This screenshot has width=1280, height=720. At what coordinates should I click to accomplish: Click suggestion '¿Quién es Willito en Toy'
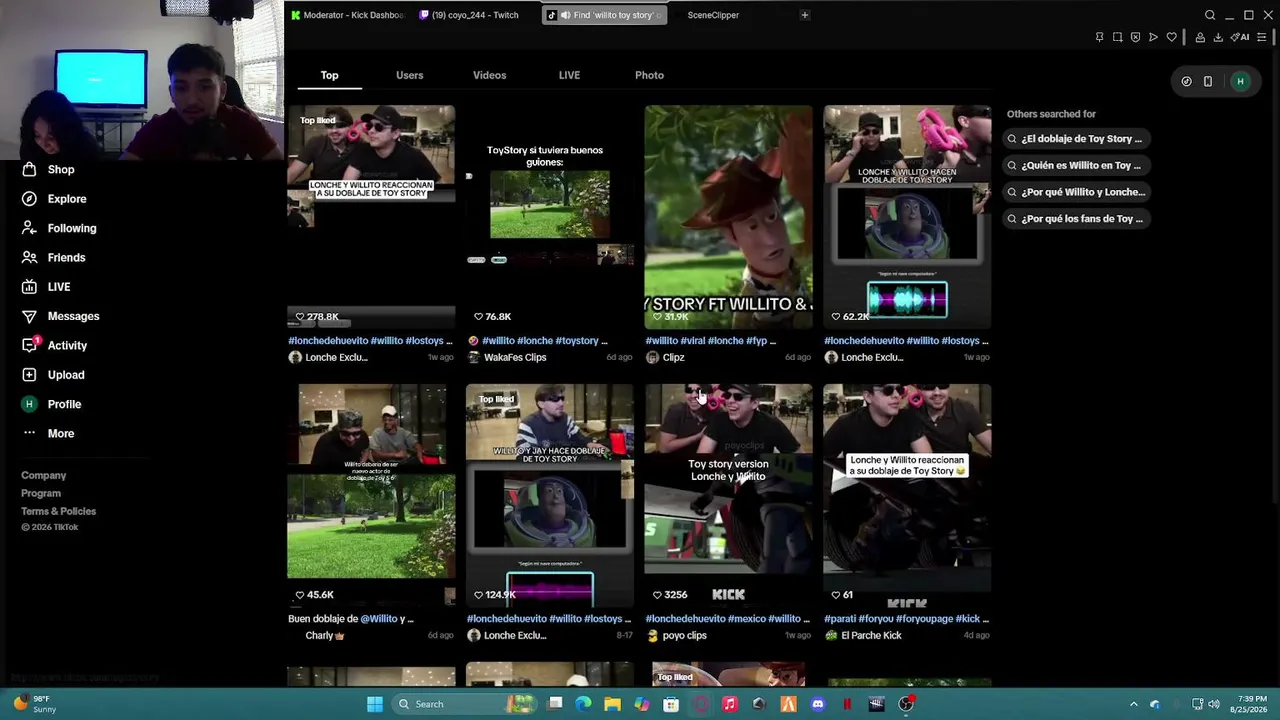point(1075,165)
